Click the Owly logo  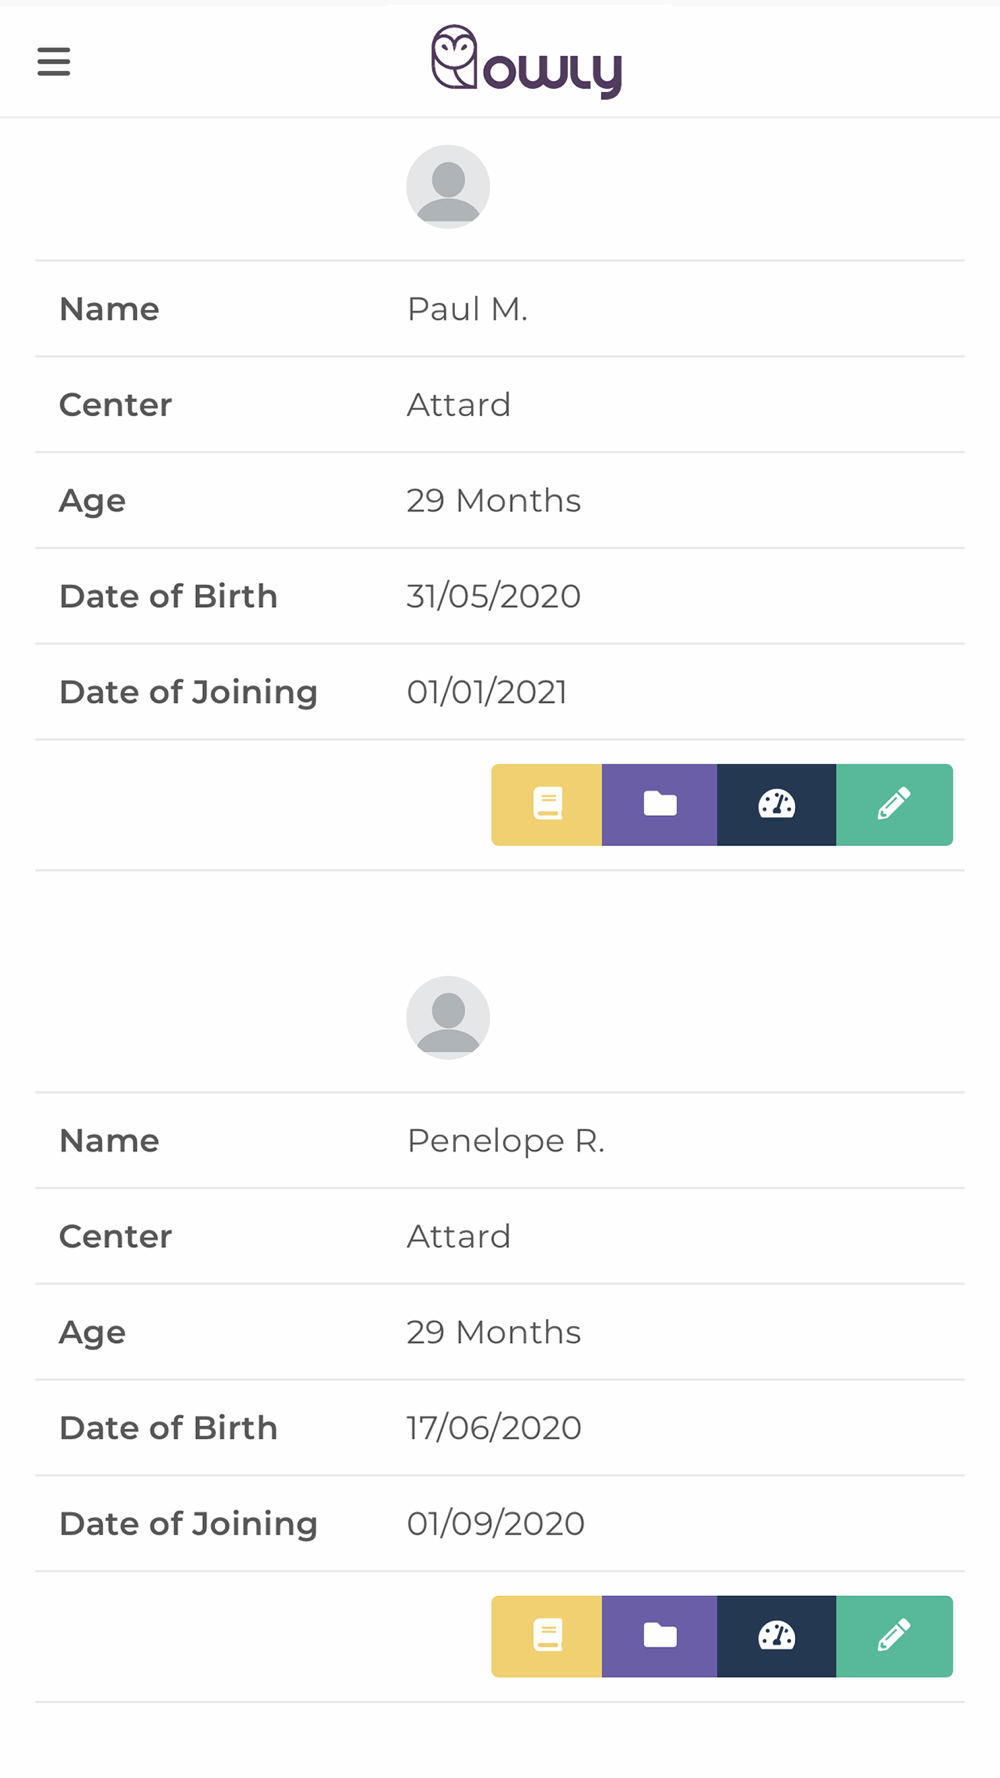pyautogui.click(x=526, y=62)
